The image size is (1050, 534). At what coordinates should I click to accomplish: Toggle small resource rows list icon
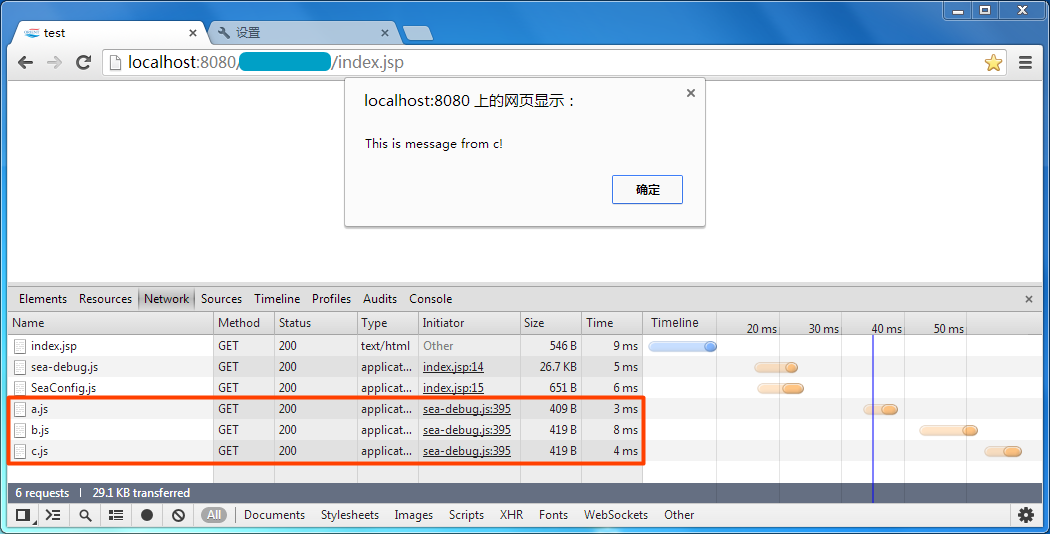116,515
